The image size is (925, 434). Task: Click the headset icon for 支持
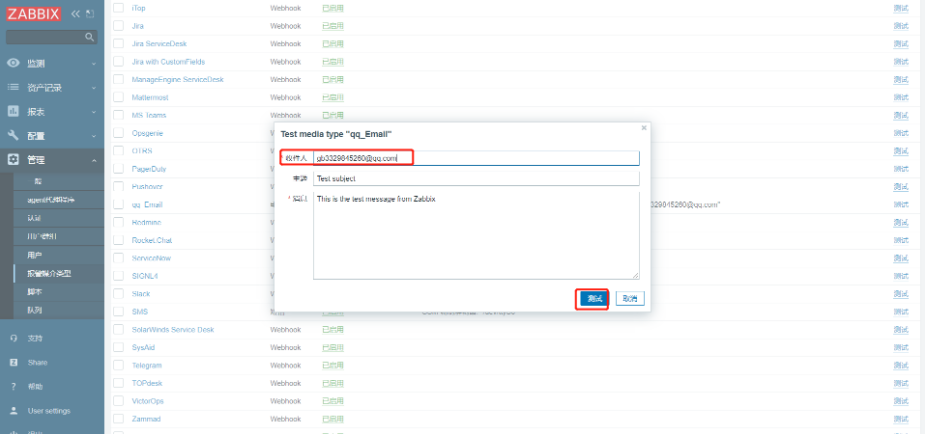pos(14,338)
